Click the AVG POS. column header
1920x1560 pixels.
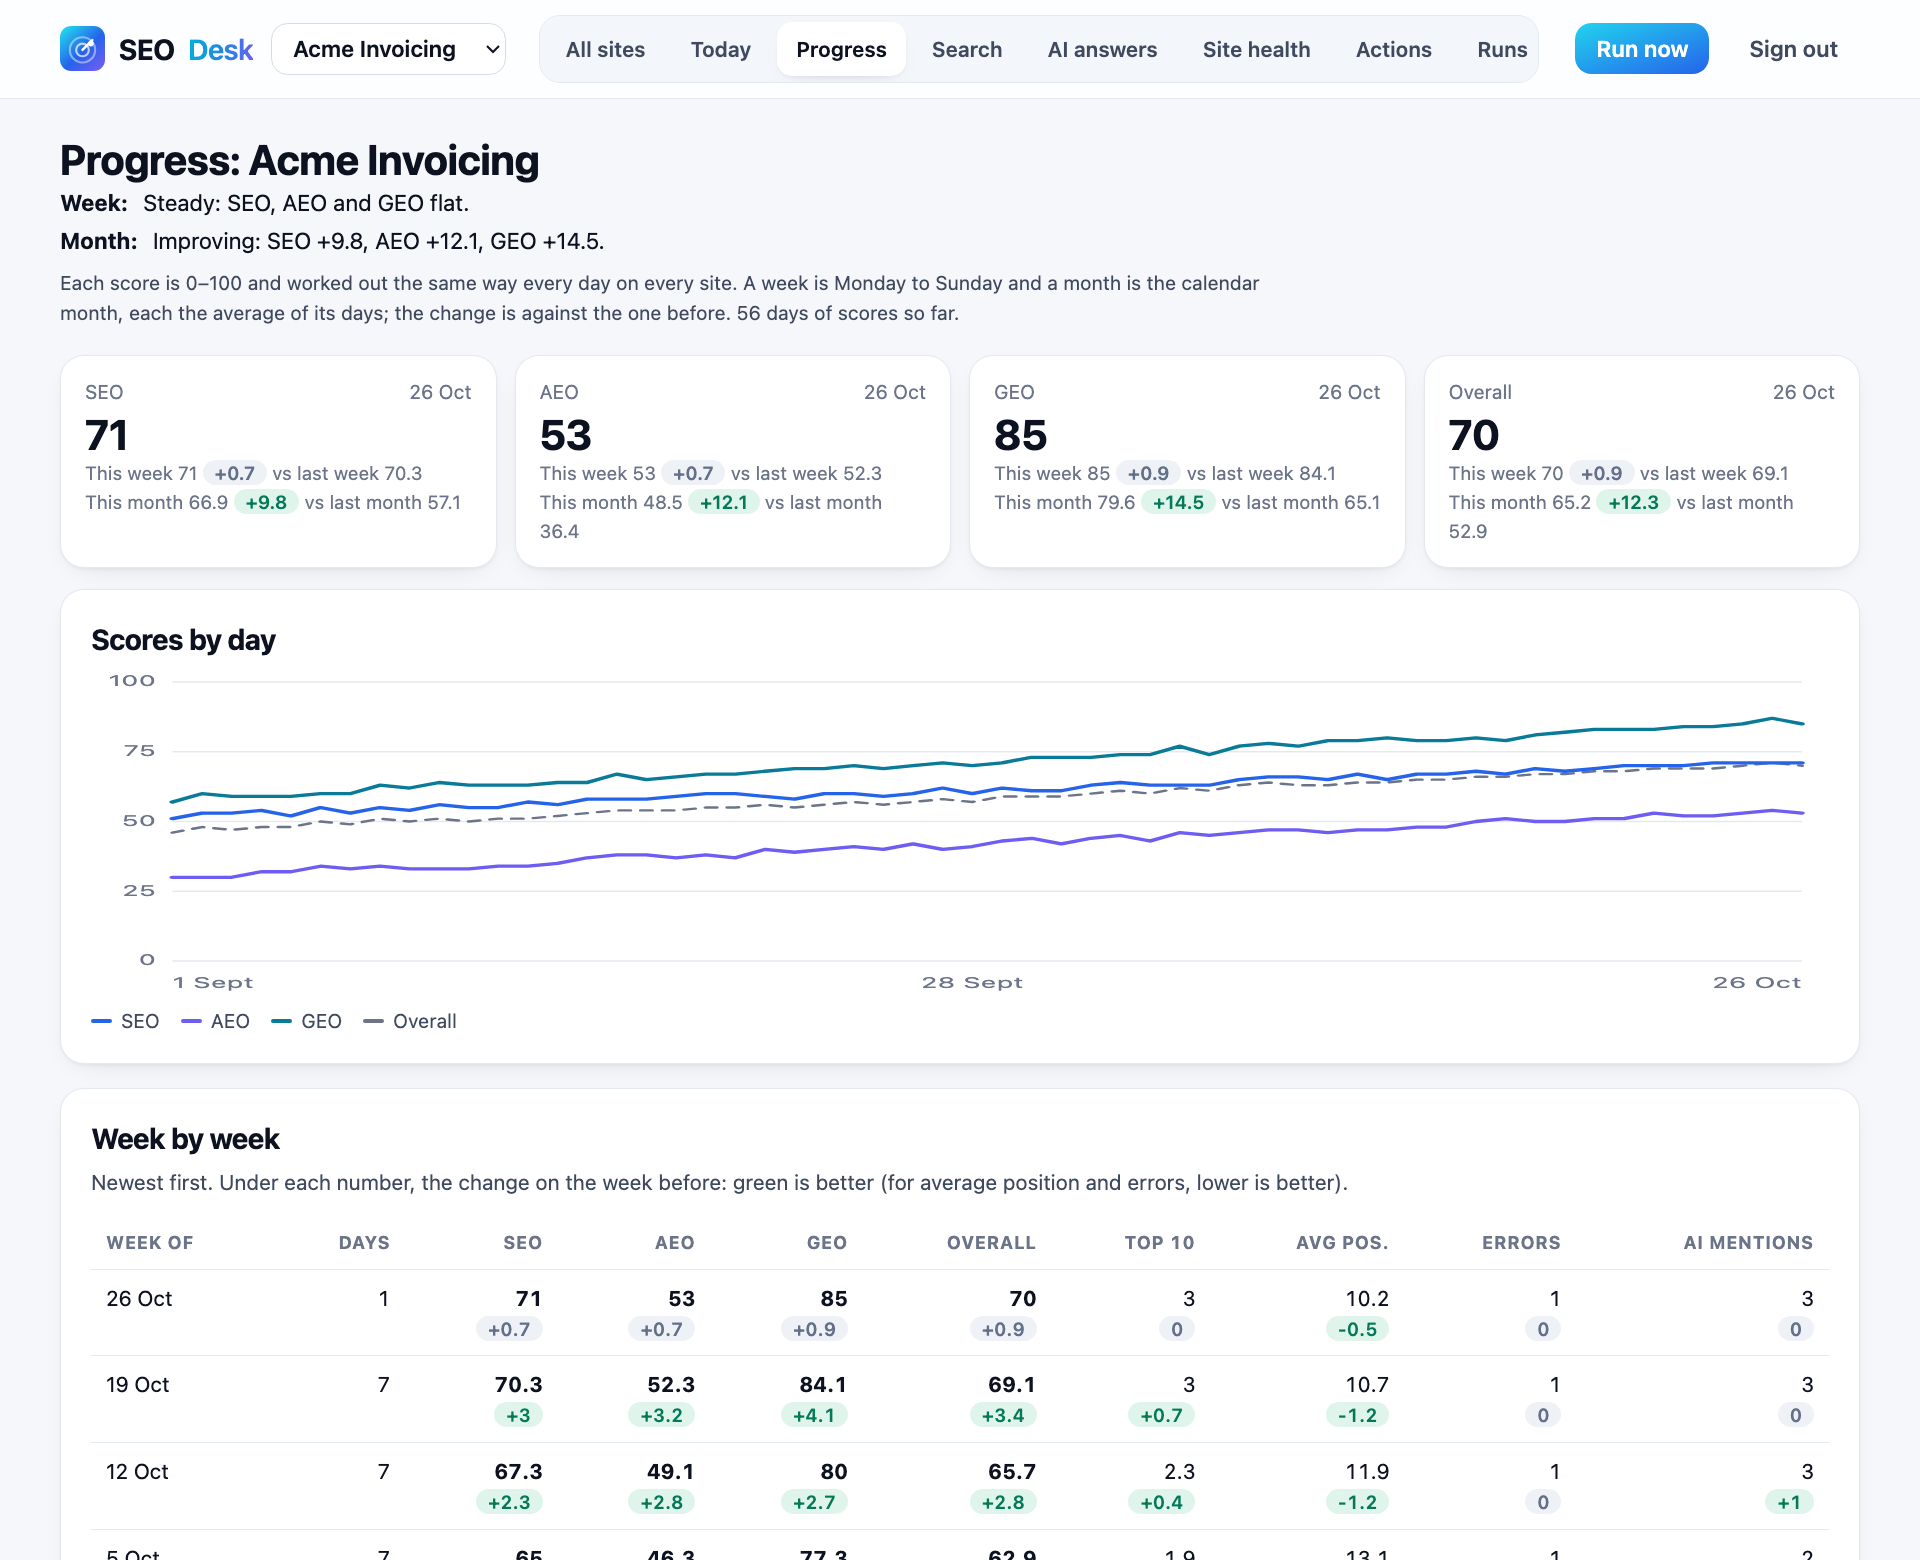point(1342,1242)
